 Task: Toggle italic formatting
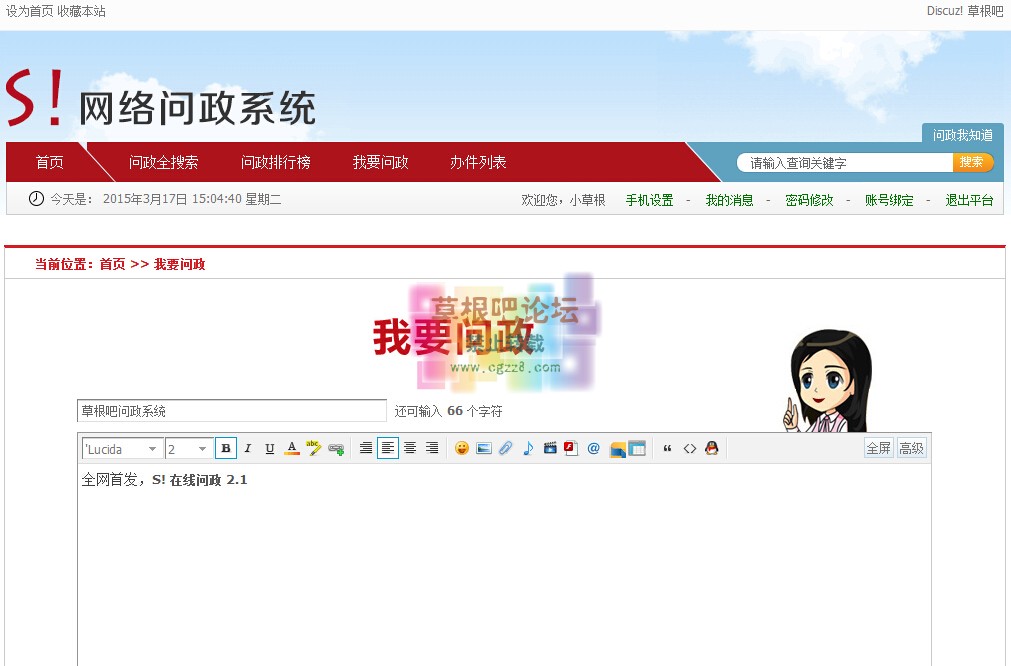click(247, 448)
